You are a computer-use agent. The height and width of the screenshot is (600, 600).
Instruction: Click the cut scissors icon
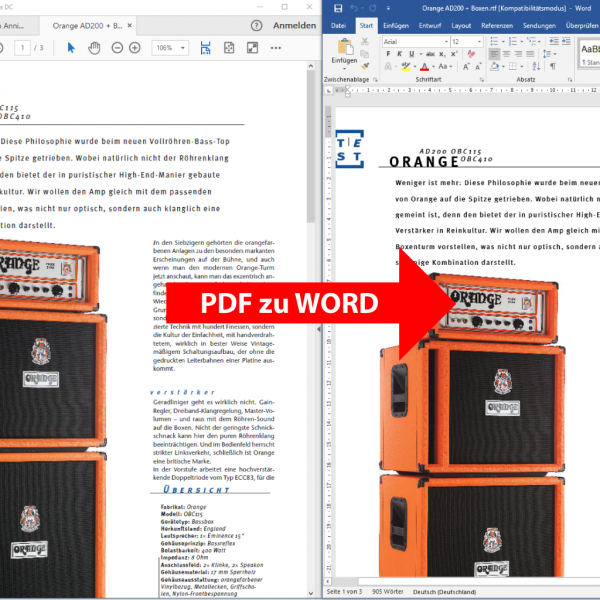click(x=365, y=41)
